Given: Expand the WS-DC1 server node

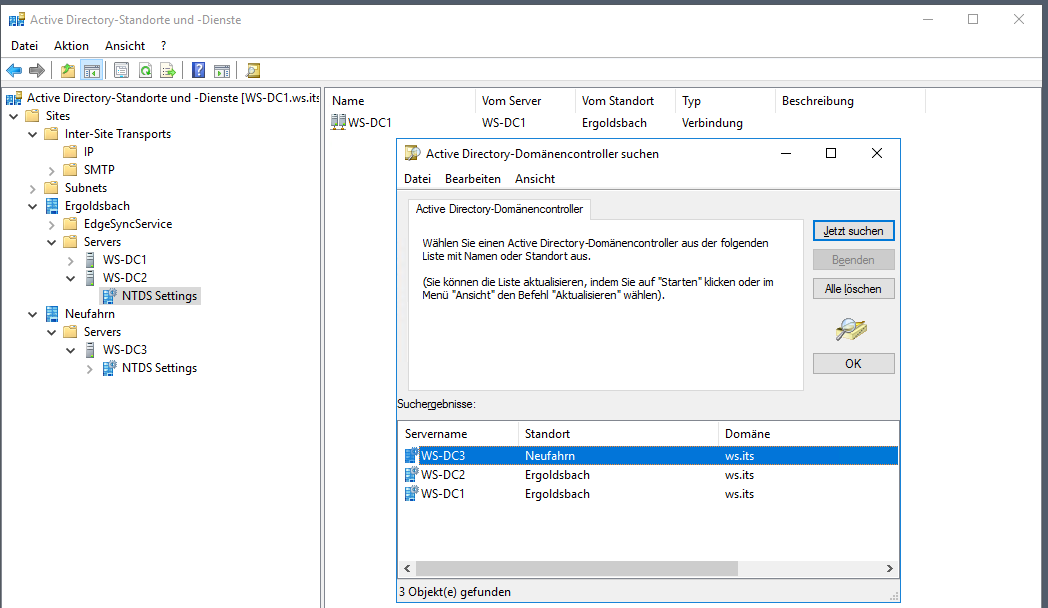Looking at the screenshot, I should (70, 260).
